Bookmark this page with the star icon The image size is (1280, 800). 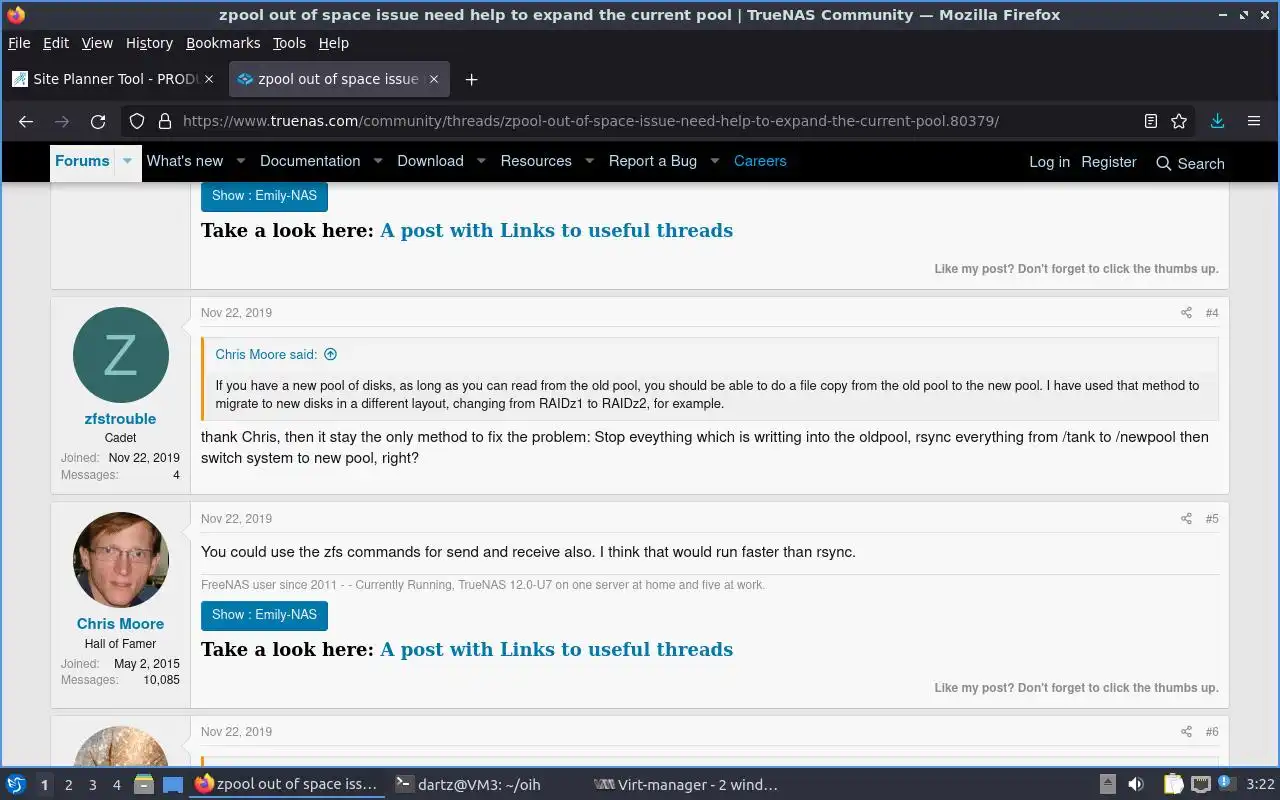coord(1179,121)
